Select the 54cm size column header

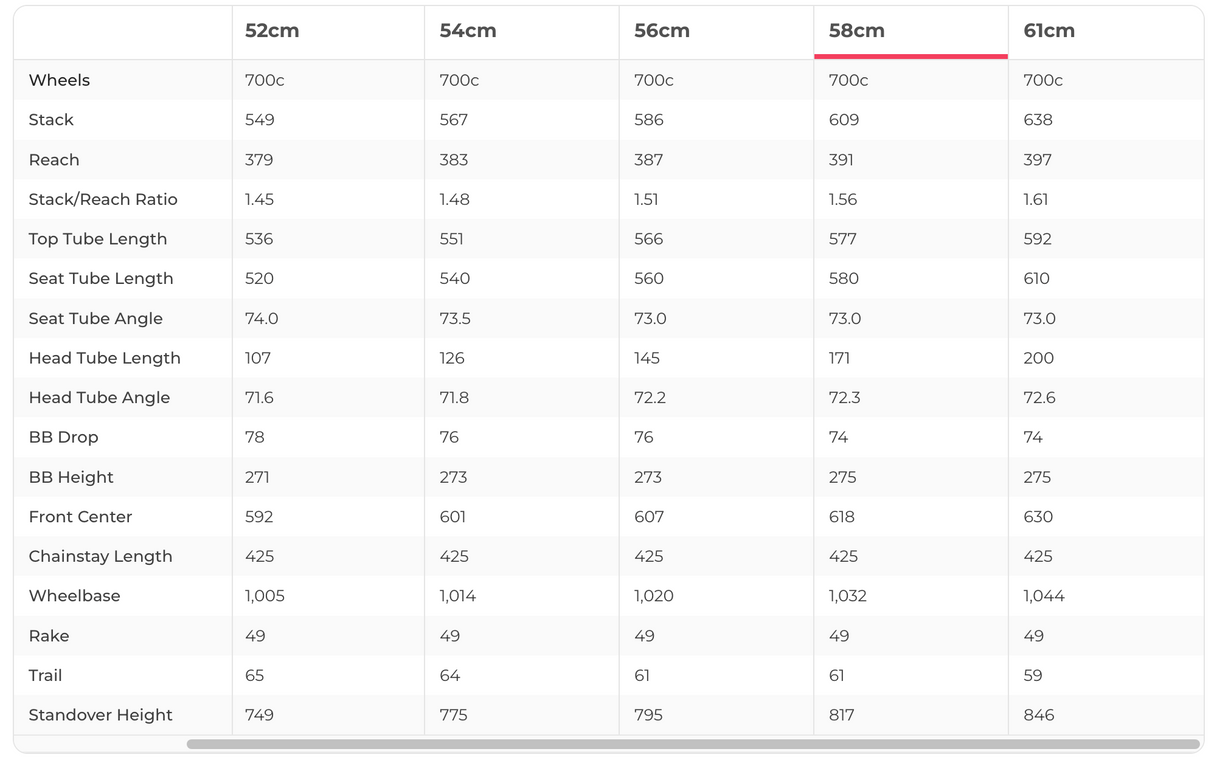[x=467, y=31]
